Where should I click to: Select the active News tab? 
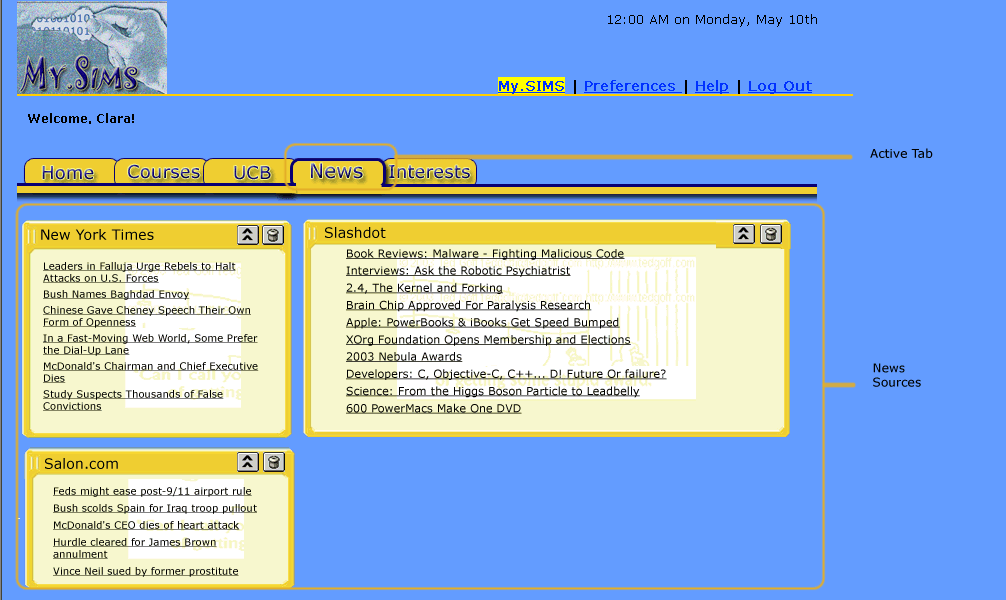(x=337, y=171)
